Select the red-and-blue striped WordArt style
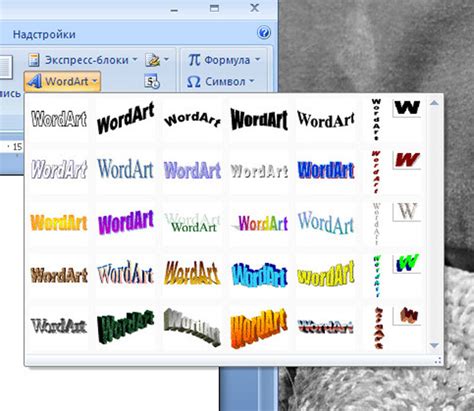The image size is (474, 411). pos(326,327)
